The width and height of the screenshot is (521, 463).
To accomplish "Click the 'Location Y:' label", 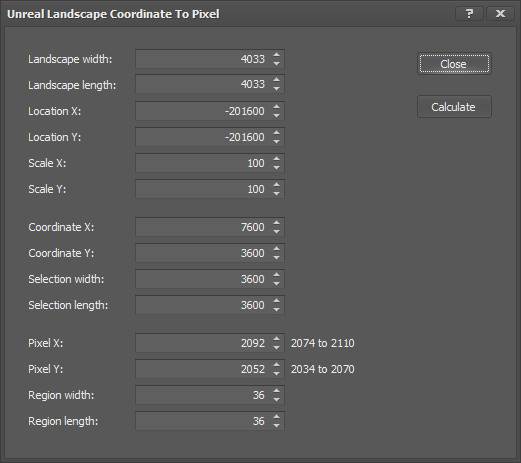I will [54, 137].
